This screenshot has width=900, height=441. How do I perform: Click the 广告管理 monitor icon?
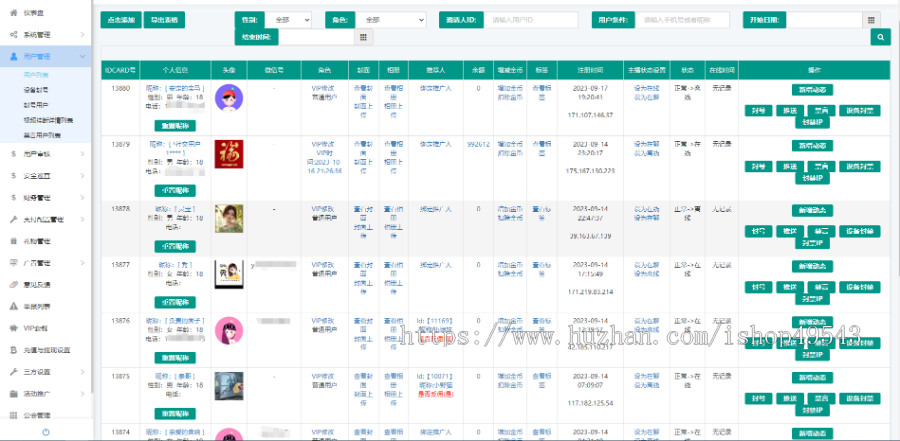(x=13, y=263)
